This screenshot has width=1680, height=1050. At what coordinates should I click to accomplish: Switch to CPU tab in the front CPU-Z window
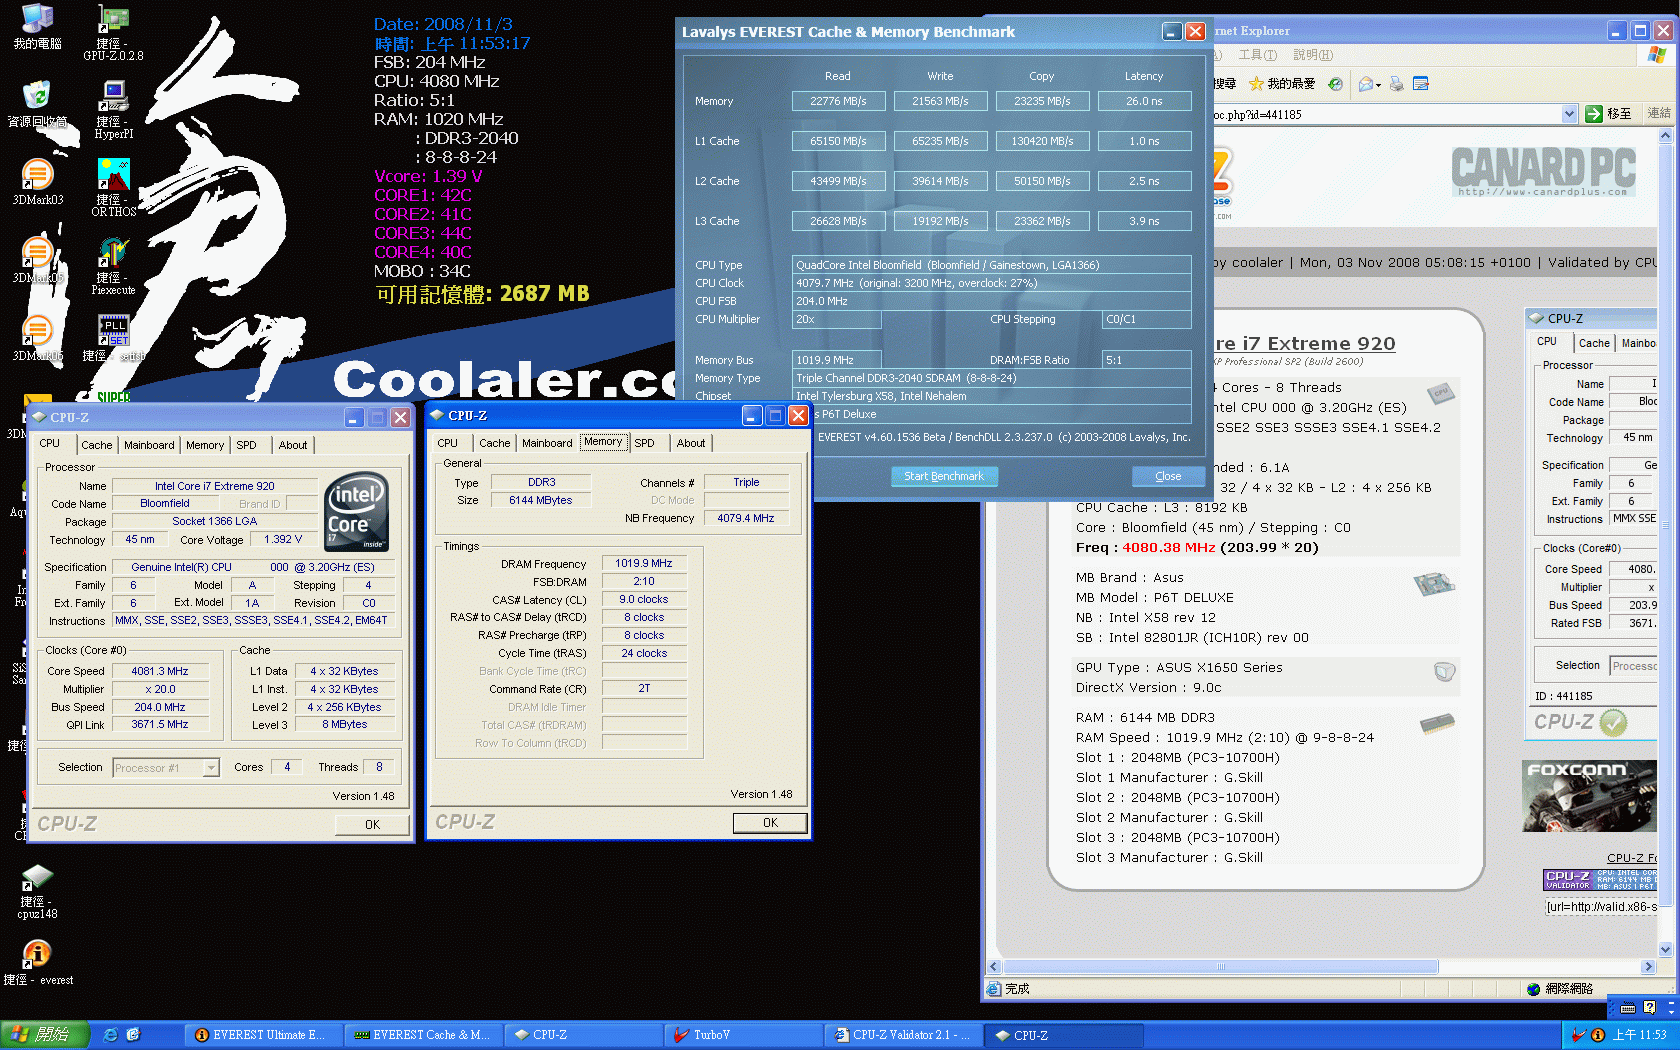click(x=448, y=443)
